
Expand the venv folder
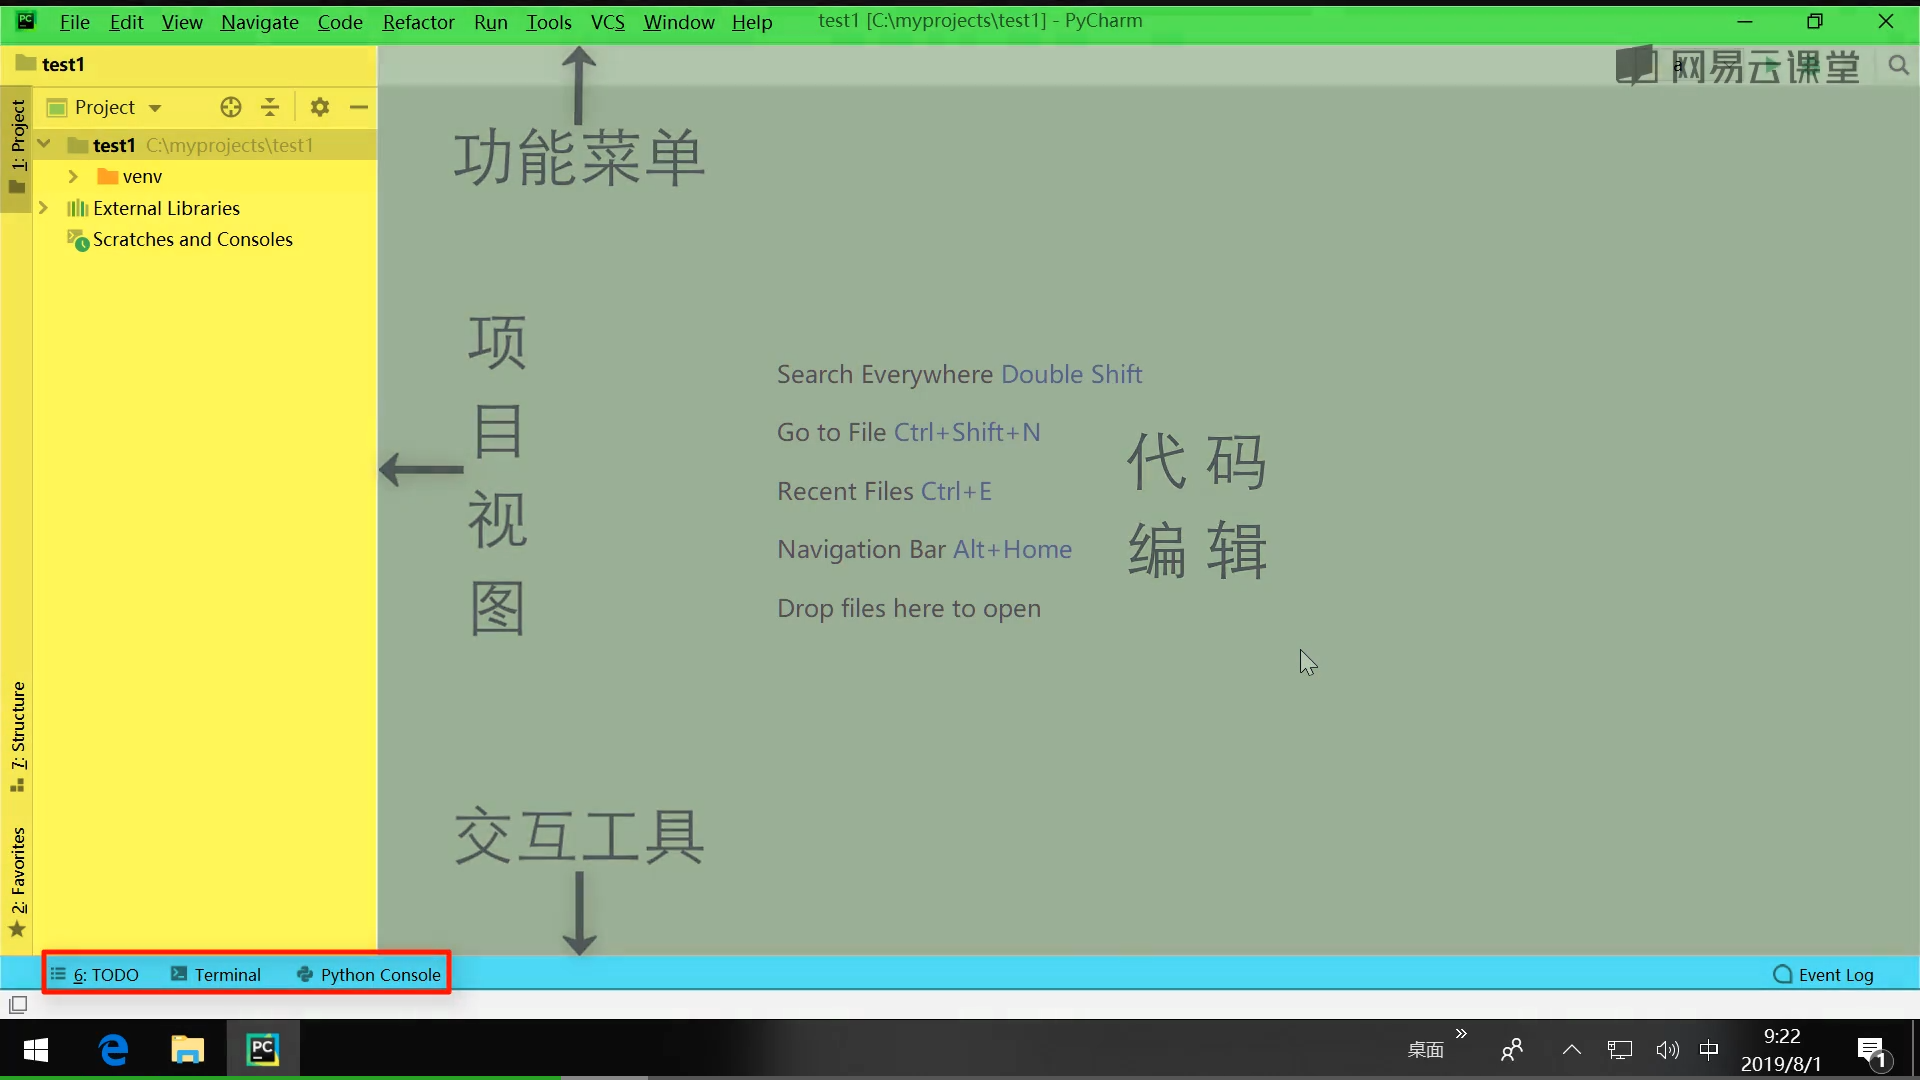(73, 177)
